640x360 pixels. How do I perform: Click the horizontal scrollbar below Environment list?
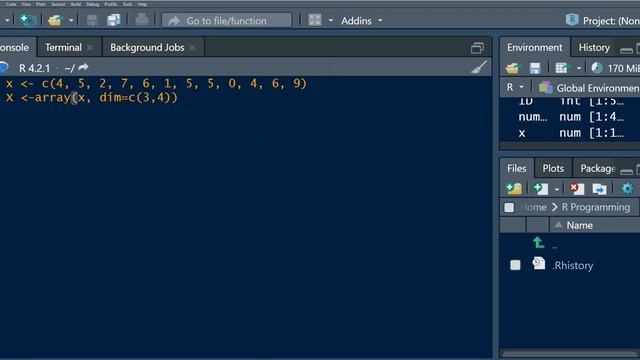(570, 146)
